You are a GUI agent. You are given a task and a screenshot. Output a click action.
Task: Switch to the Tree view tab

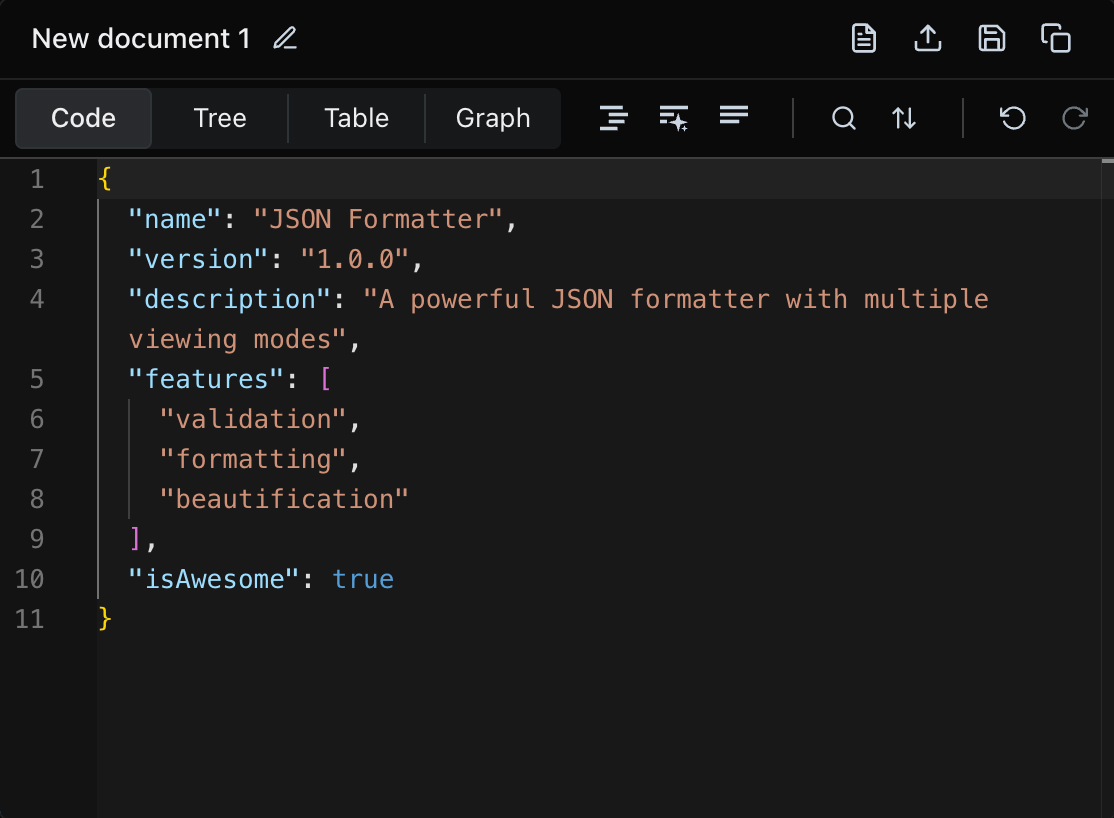[x=219, y=118]
